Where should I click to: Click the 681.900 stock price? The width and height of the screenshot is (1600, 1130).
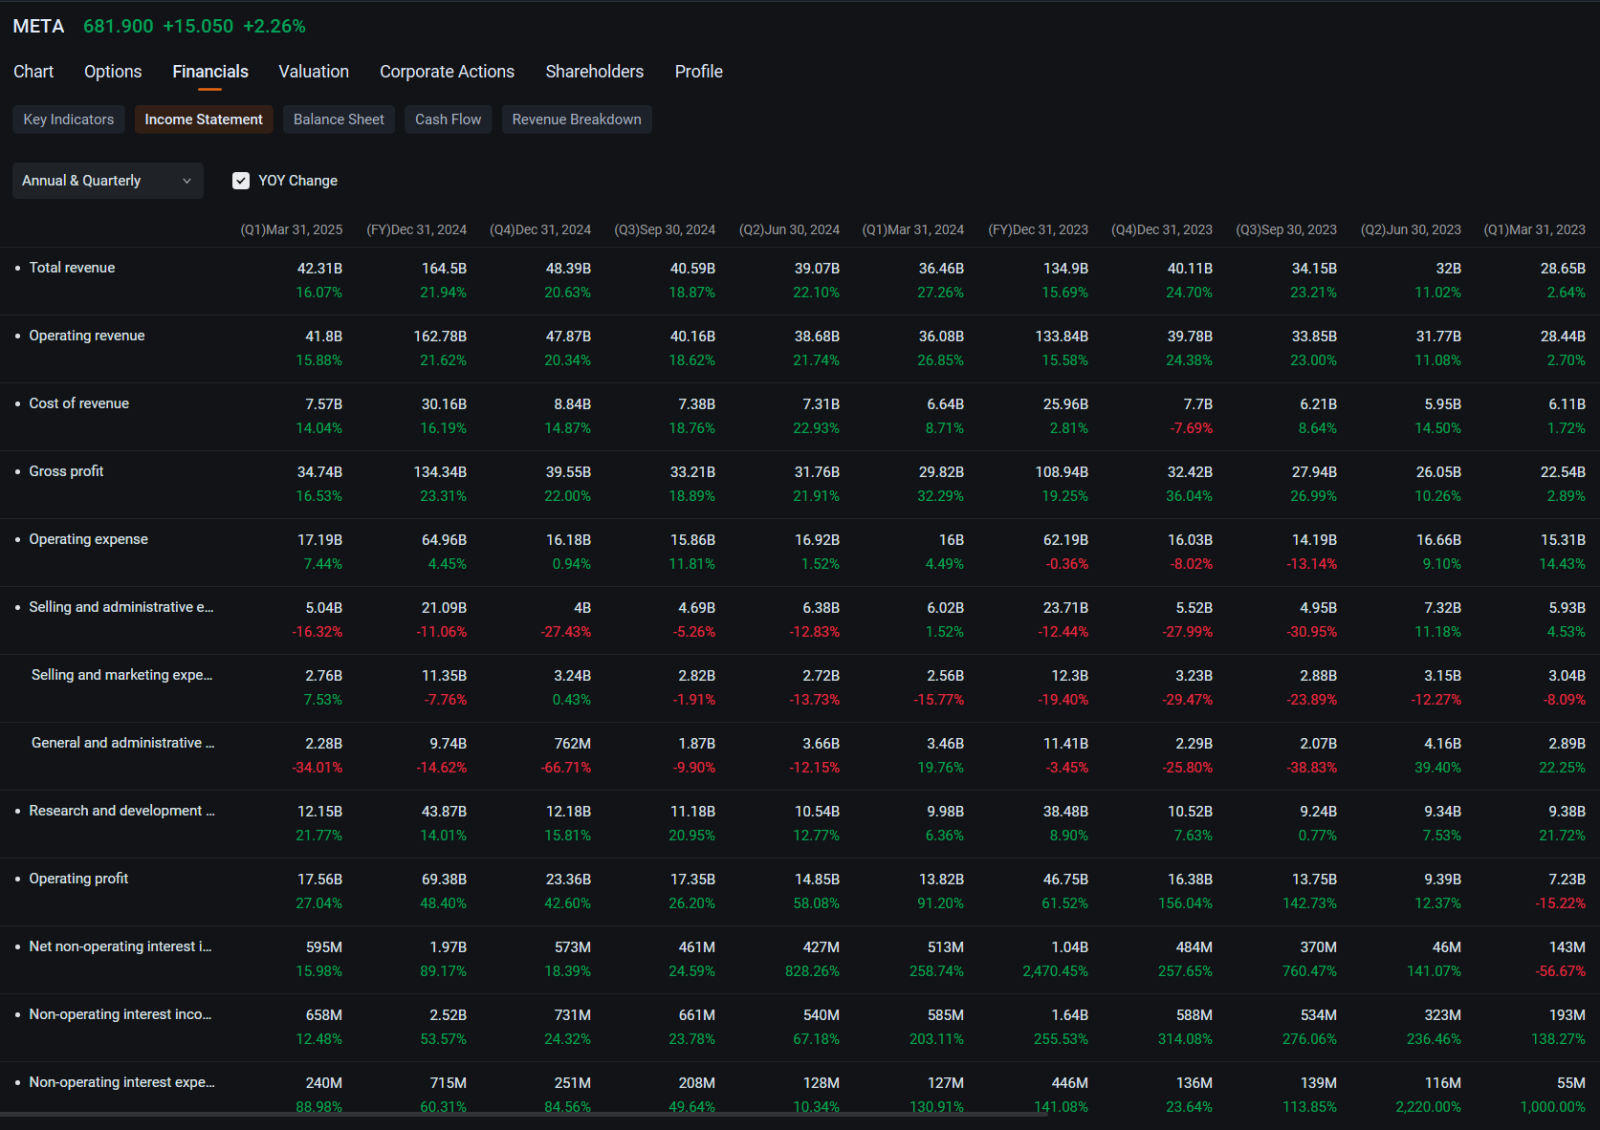(118, 26)
